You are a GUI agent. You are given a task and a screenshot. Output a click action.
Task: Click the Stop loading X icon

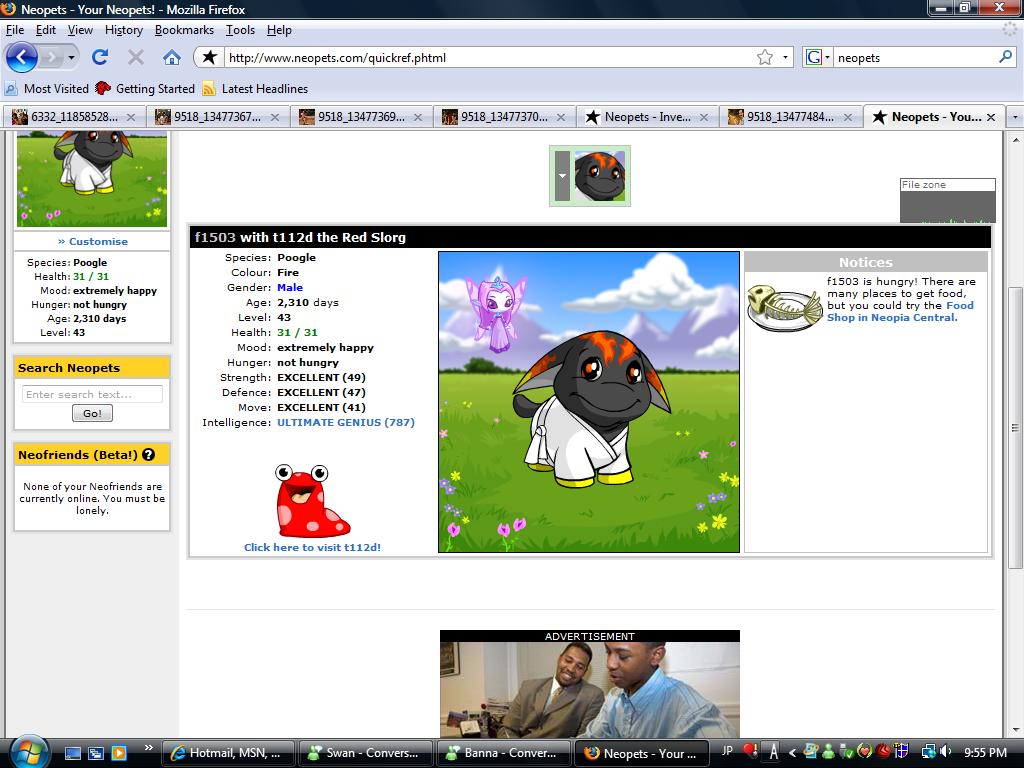[136, 57]
